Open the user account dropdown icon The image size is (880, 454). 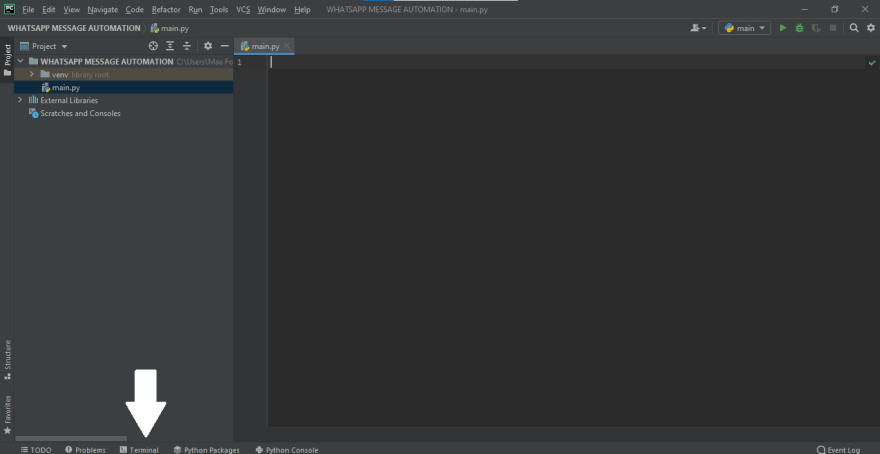click(x=699, y=28)
